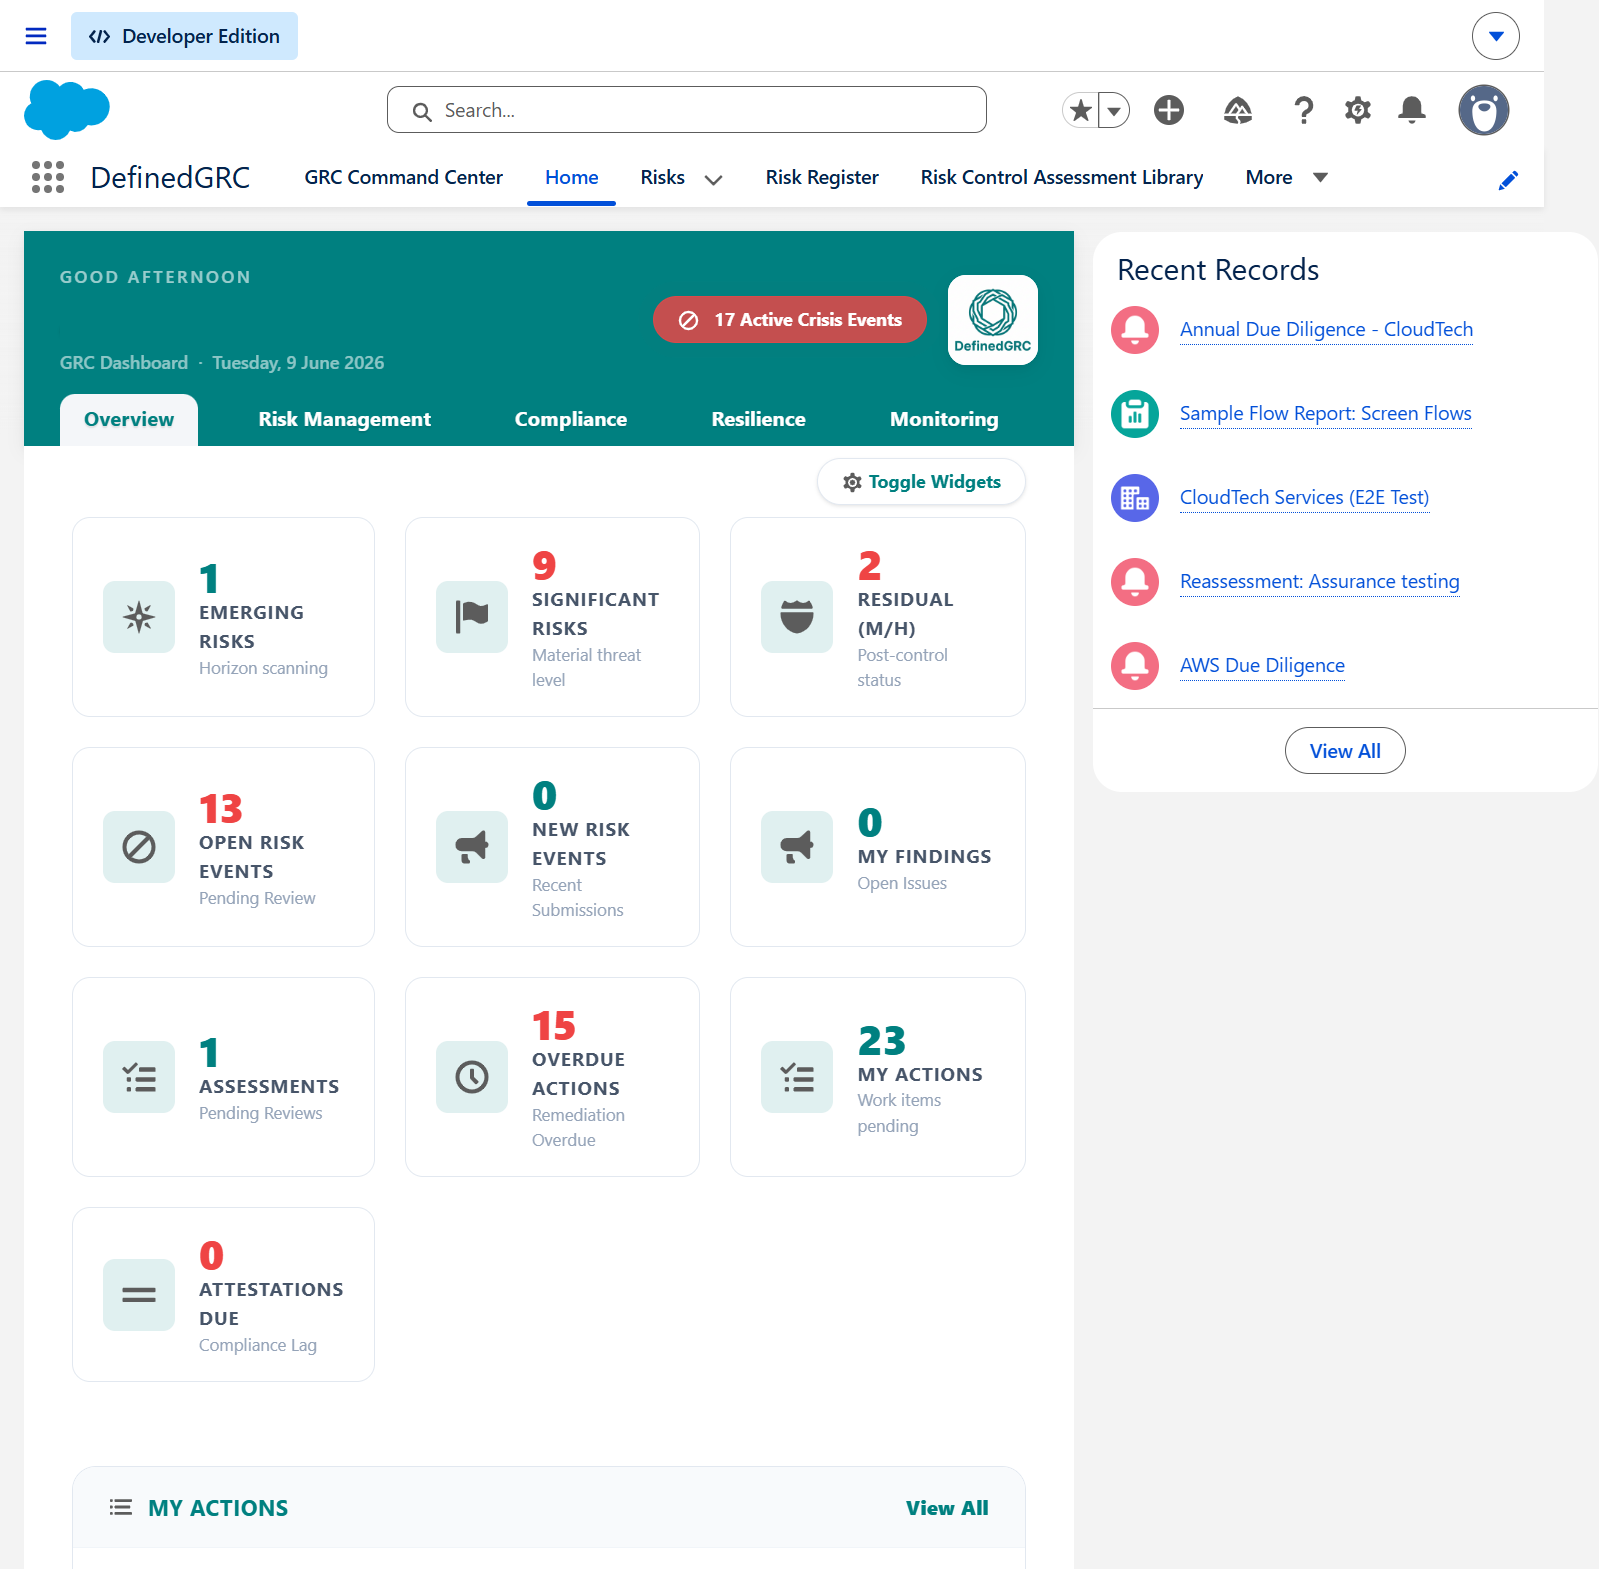Click the 17 Active Crisis Events pill
1599x1569 pixels.
click(790, 320)
